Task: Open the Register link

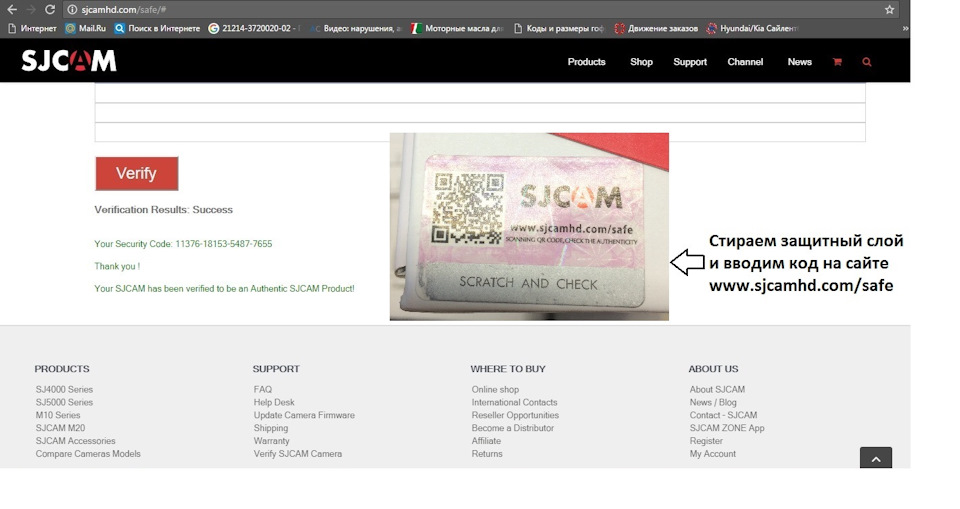Action: [706, 441]
